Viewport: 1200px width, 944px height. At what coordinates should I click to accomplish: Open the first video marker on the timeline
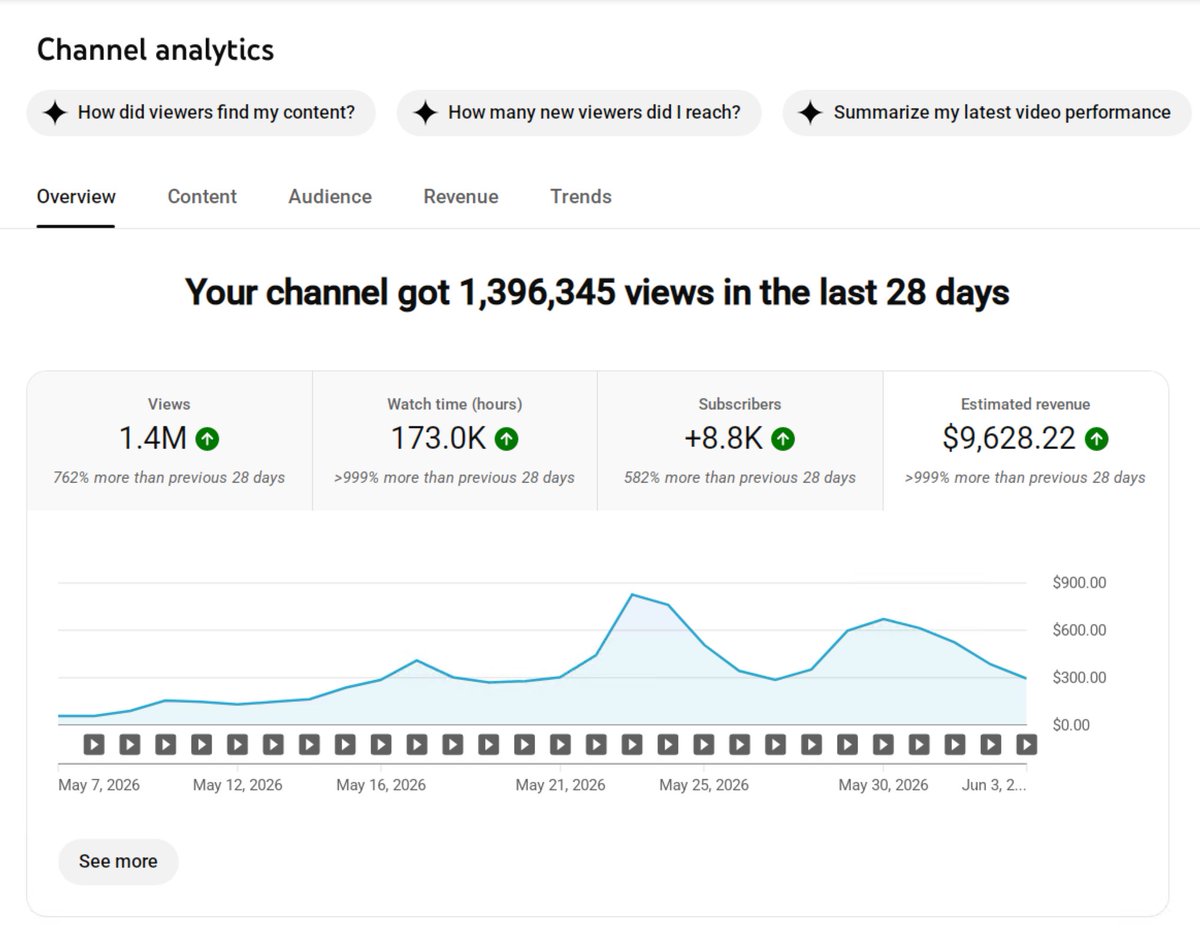94,744
